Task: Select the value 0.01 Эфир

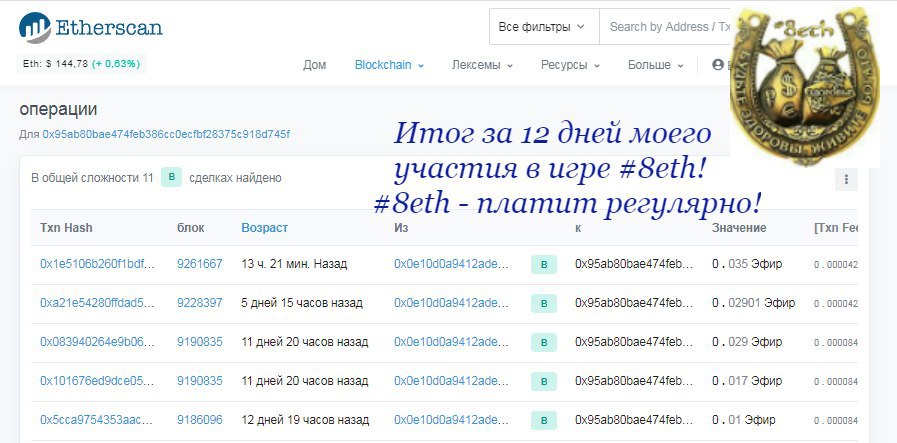Action: pos(744,420)
